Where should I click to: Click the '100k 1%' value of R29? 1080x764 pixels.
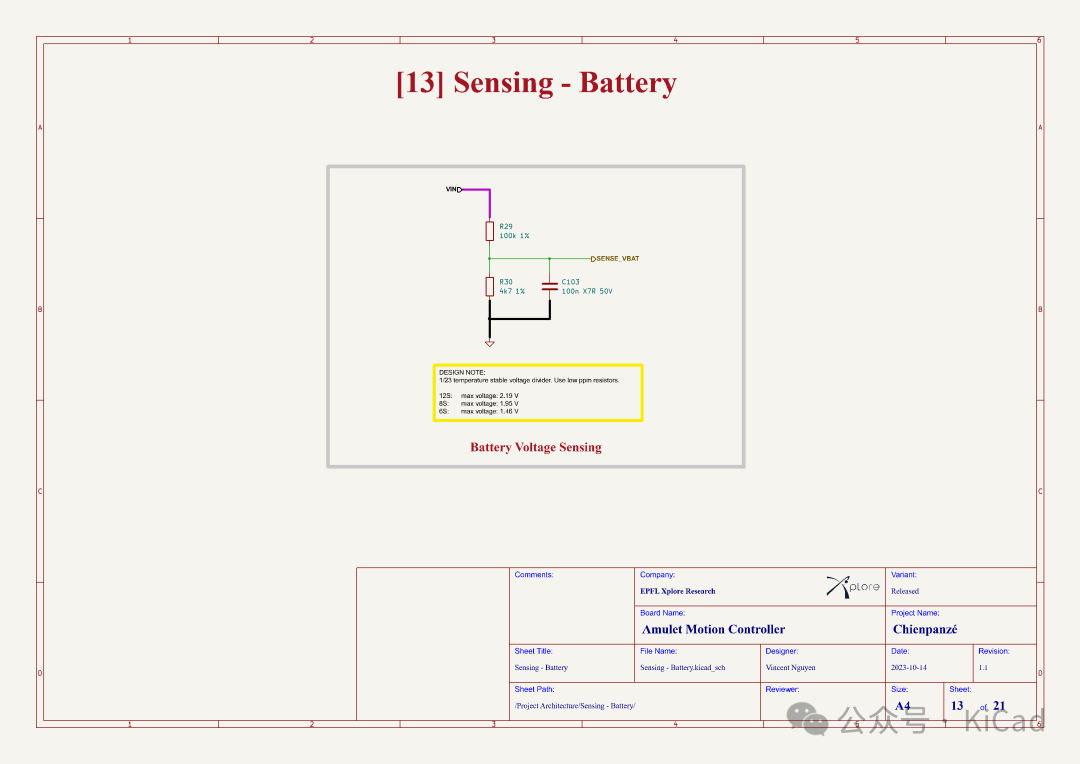tap(514, 236)
